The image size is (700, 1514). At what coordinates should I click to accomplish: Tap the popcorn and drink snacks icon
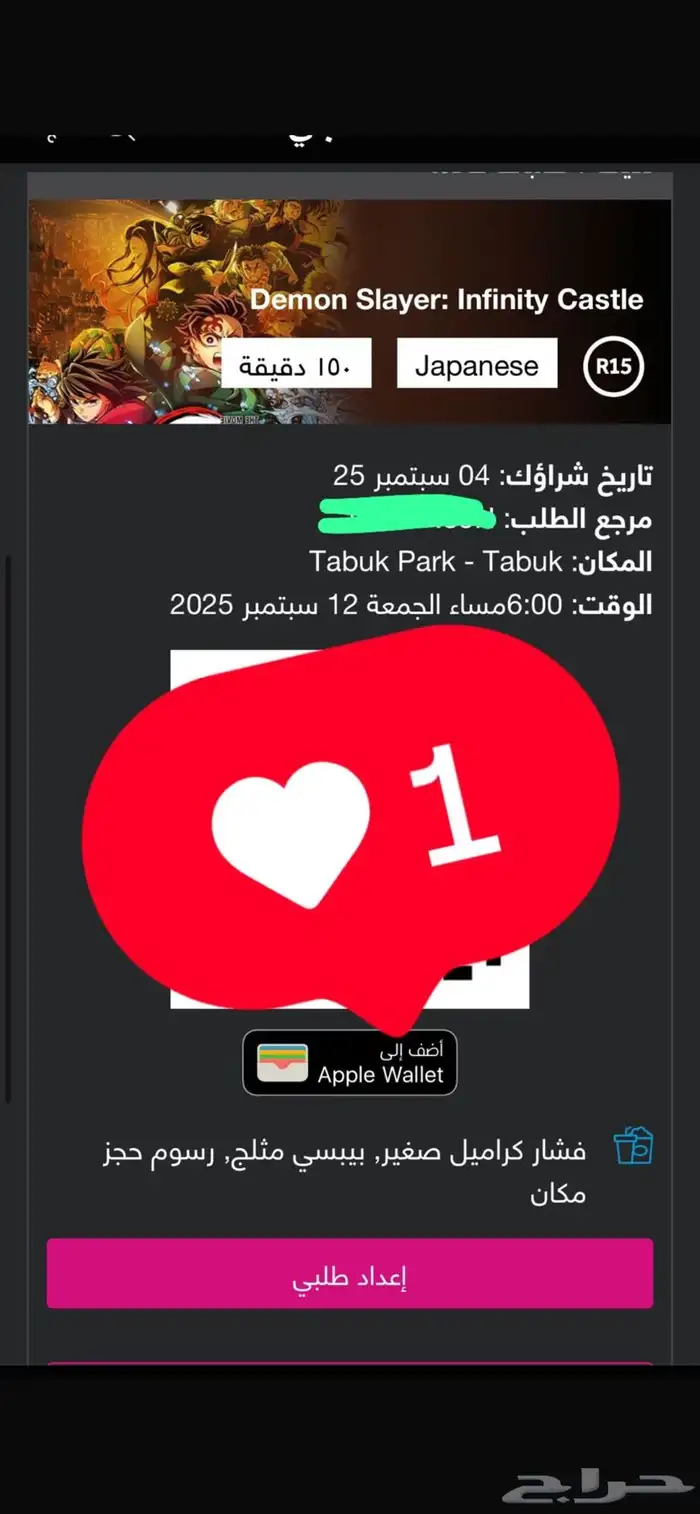pos(633,1145)
